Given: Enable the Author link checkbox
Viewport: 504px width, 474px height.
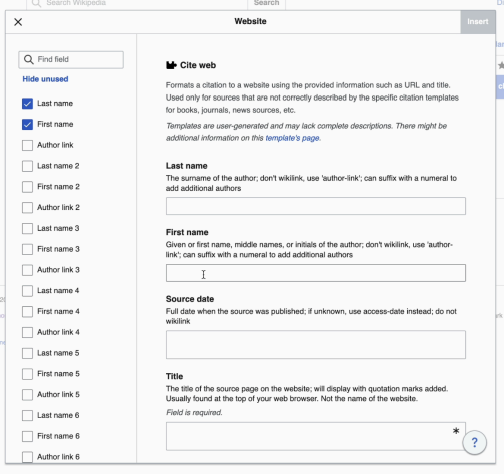Looking at the screenshot, I should pos(27,145).
